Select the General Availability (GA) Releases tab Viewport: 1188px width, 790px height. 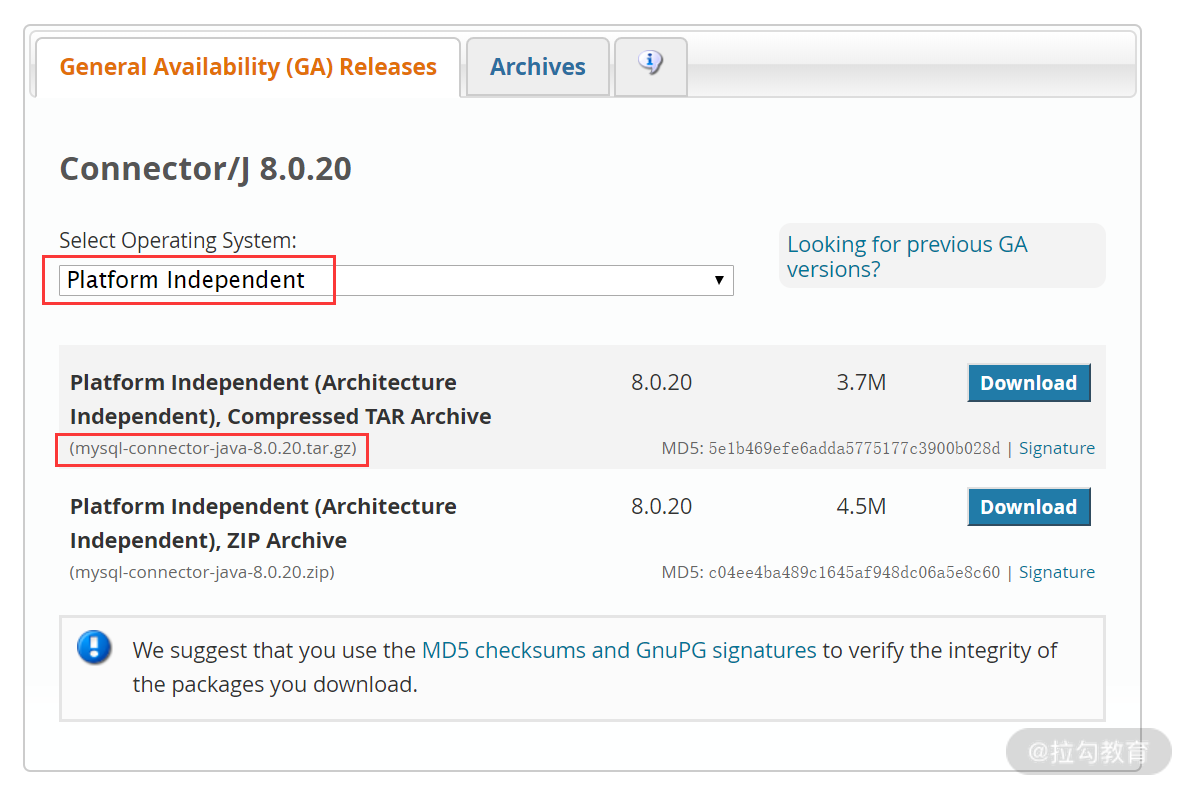tap(248, 67)
